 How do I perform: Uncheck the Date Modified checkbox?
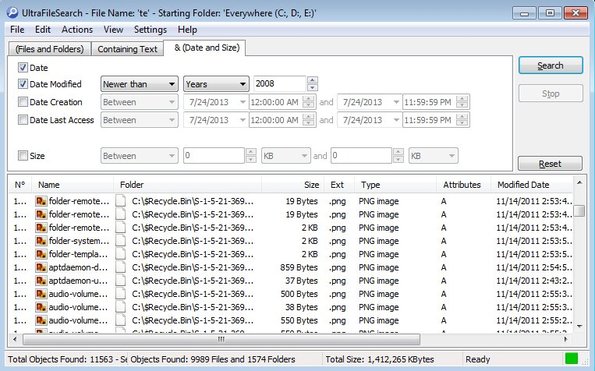23,84
